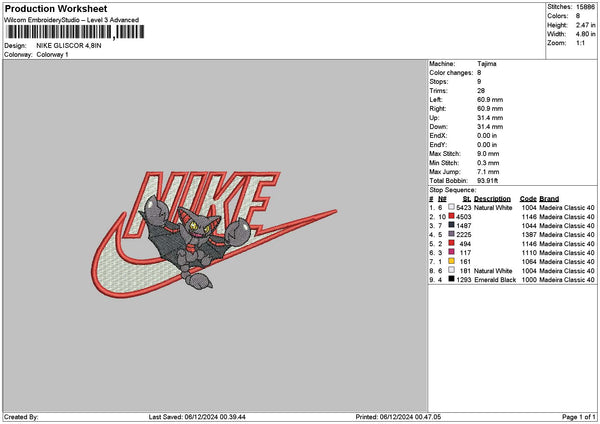600x424 pixels.
Task: Select the Emerald Black swatch in stop 9
Action: pos(452,279)
